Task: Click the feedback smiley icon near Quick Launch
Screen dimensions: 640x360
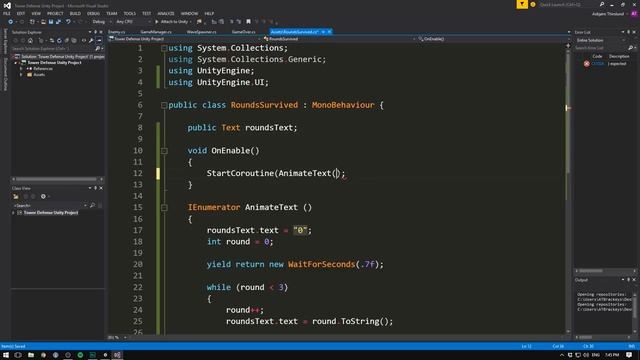Action: (x=533, y=4)
